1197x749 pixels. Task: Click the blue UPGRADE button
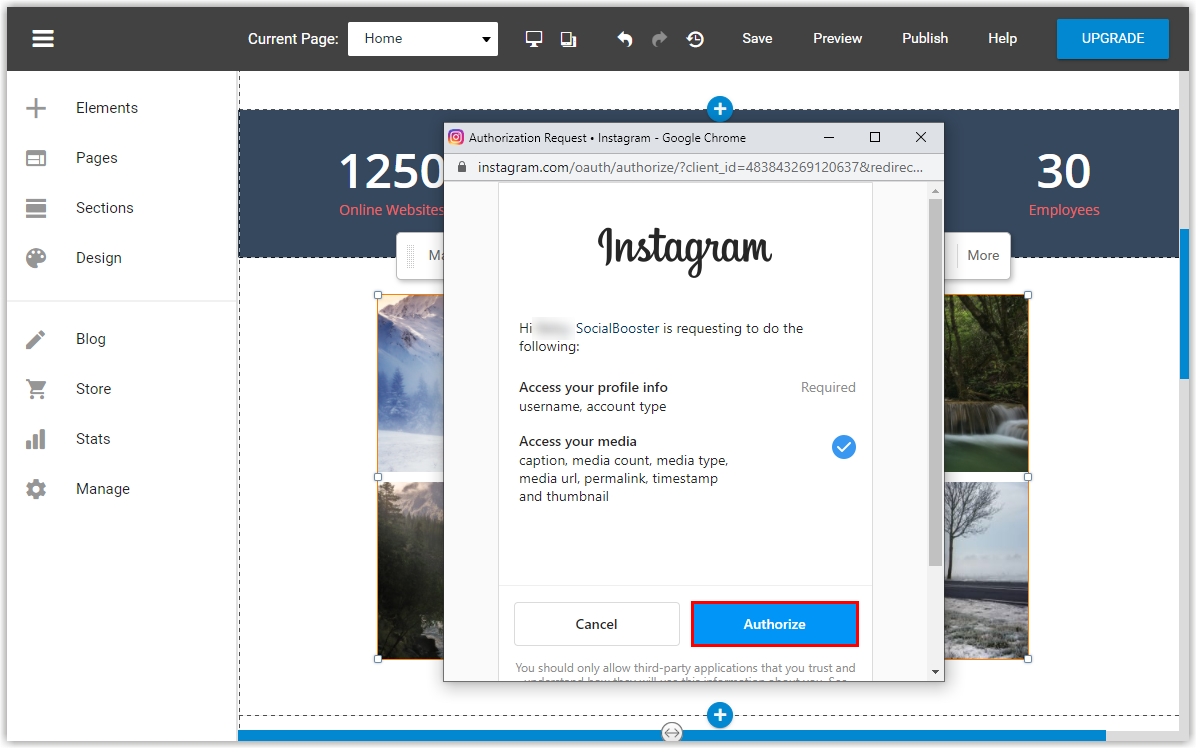pos(1112,39)
